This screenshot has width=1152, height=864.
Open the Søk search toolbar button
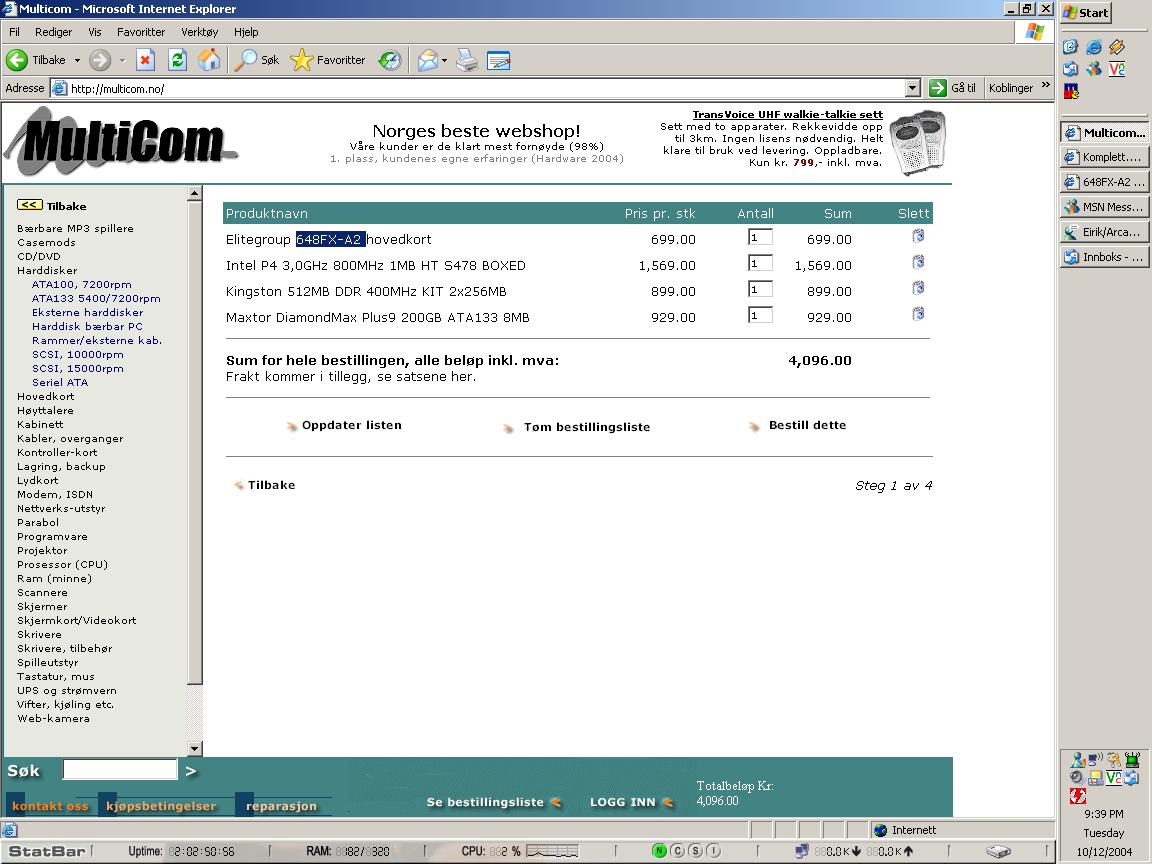(256, 60)
